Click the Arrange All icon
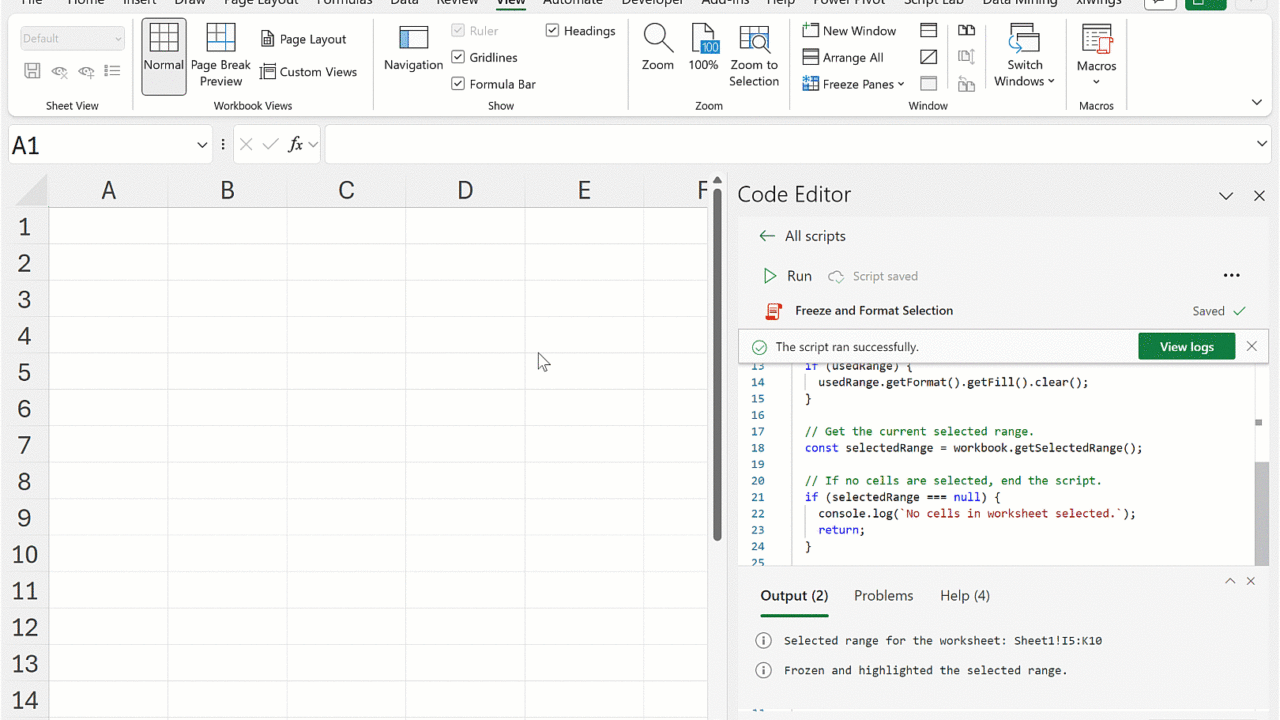Screen dimensions: 1280x720 point(811,58)
